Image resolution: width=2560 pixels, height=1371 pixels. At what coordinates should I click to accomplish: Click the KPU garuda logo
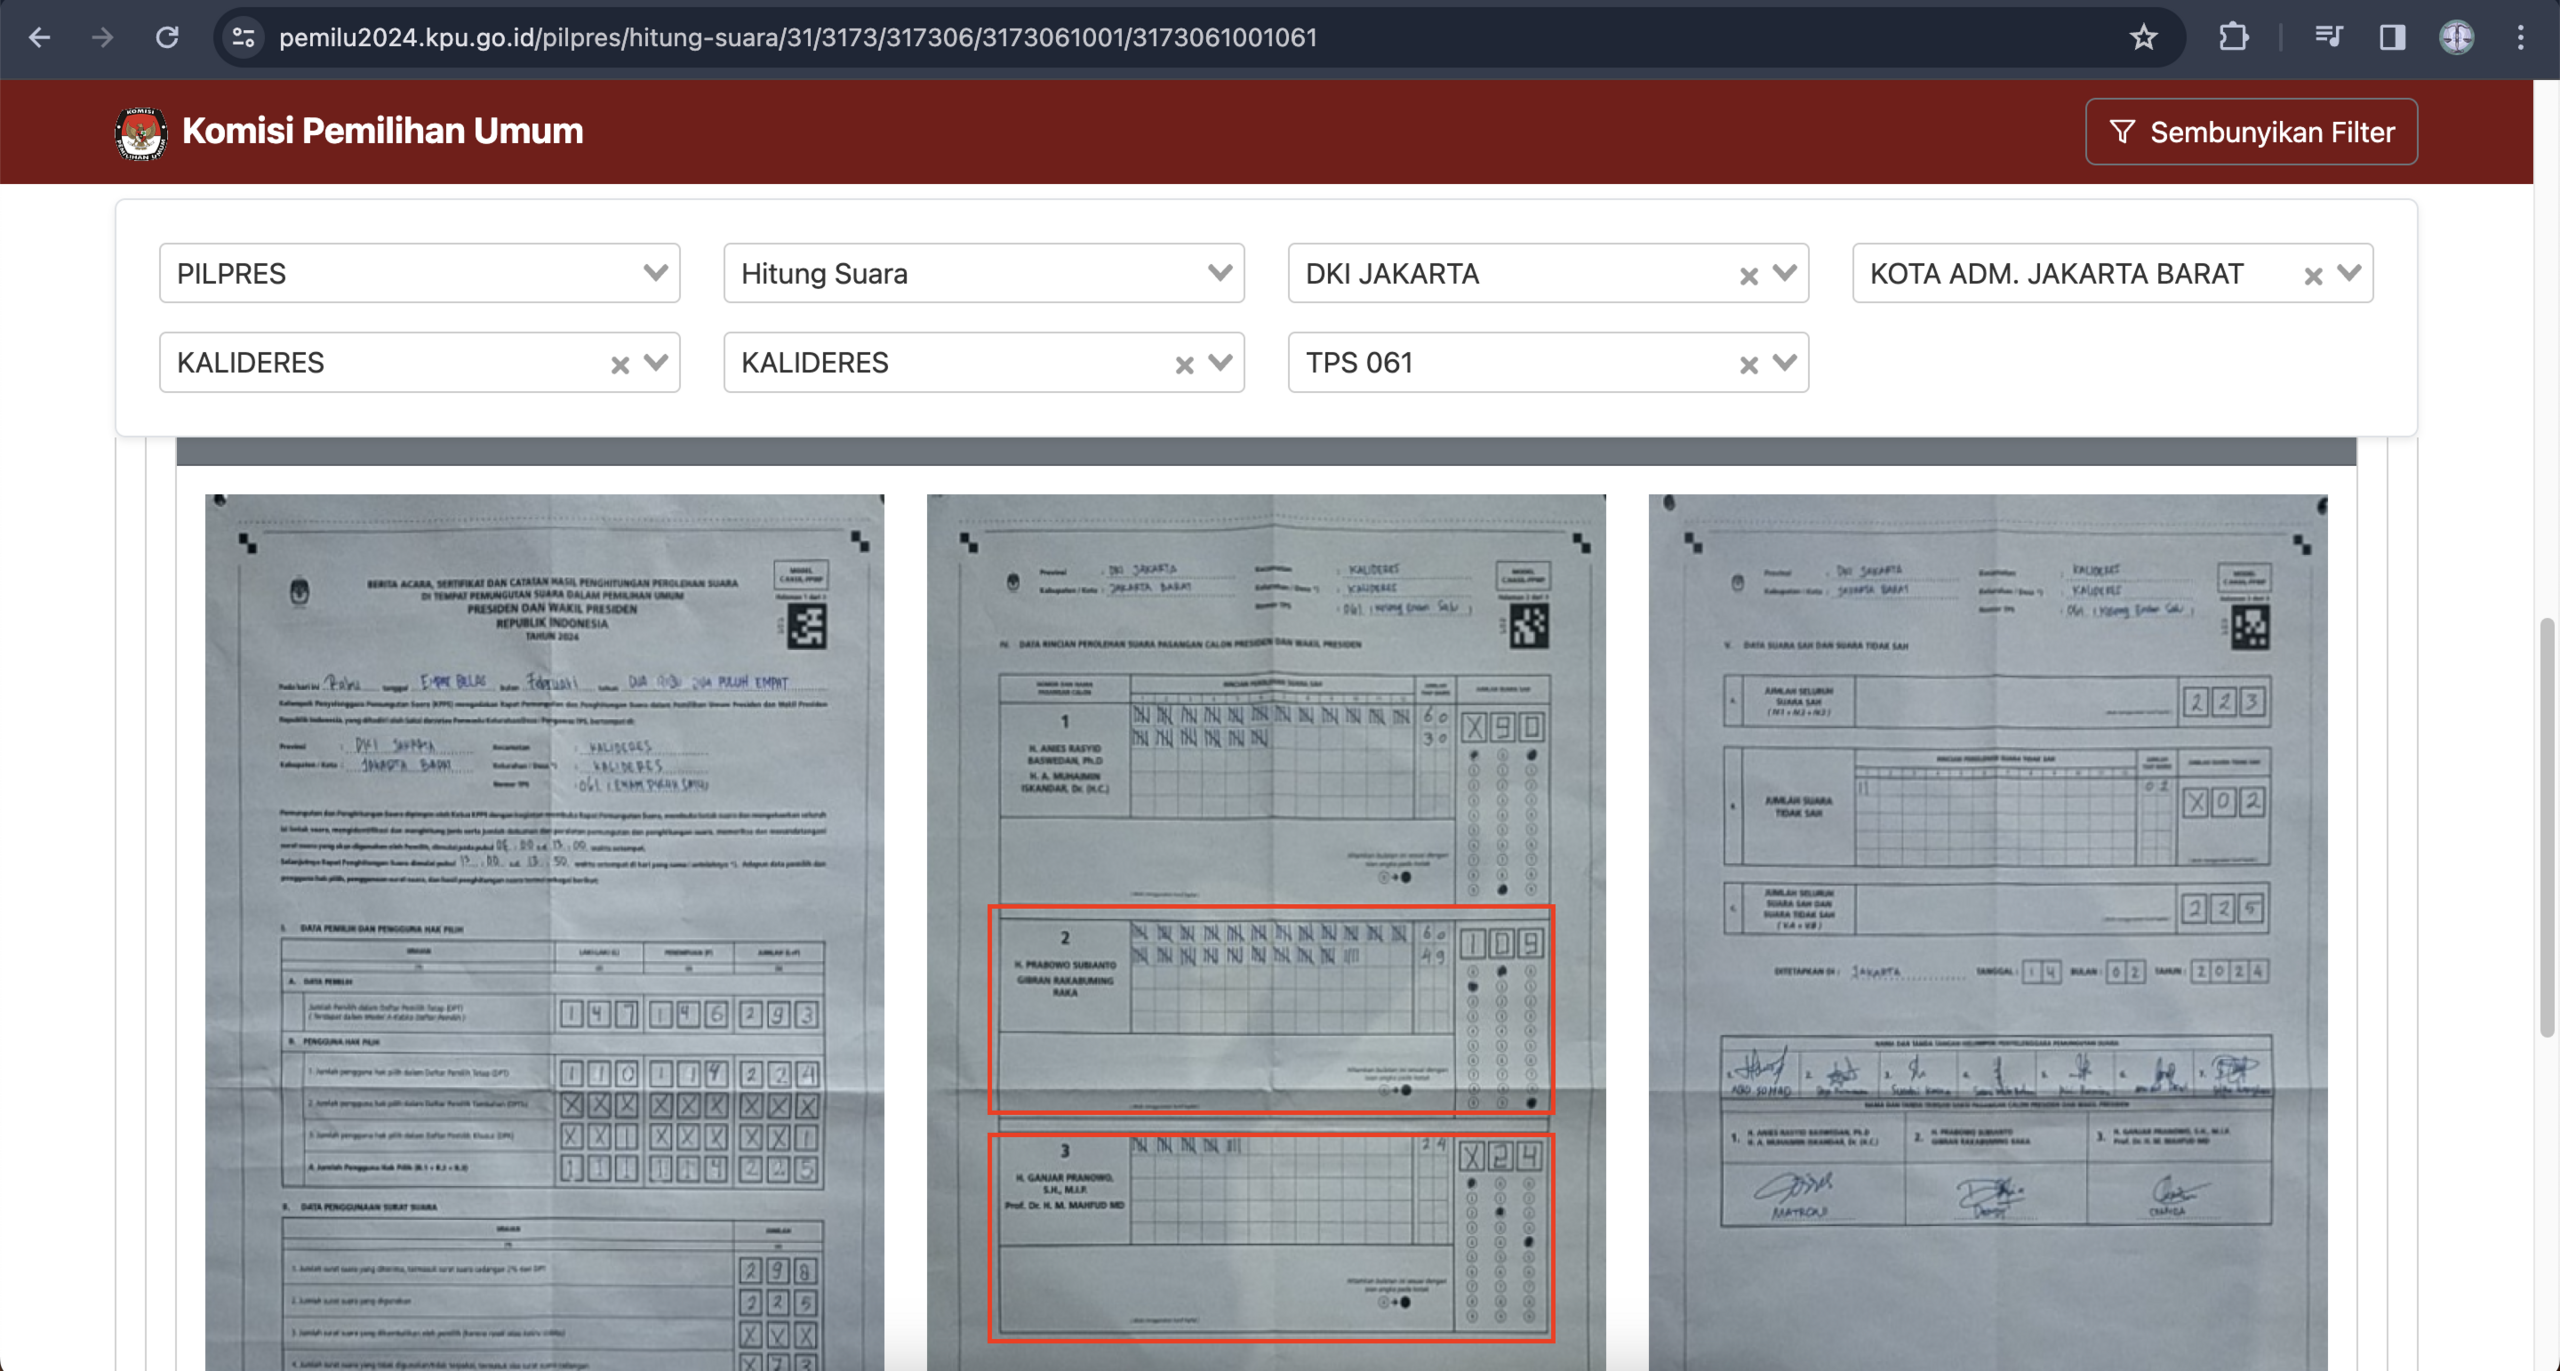140,132
